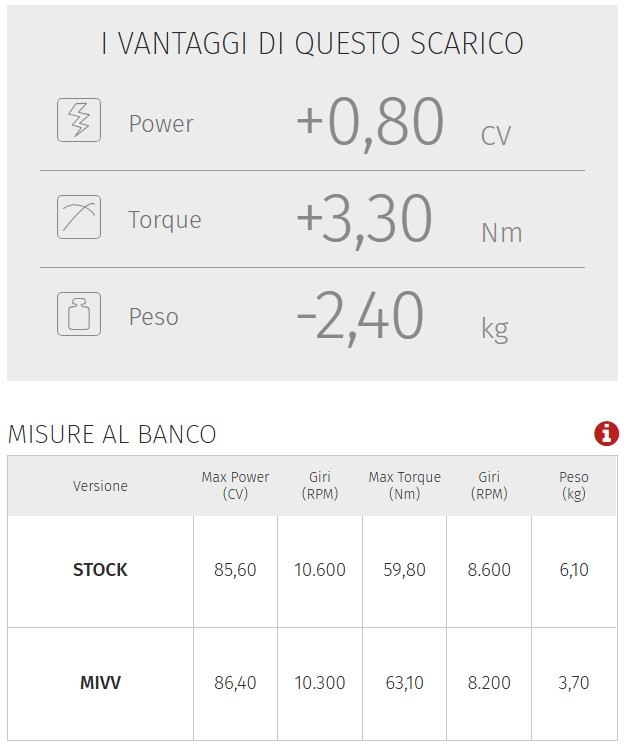Click the I VANTAGGI DI QUESTO SCARICO title
Image resolution: width=624 pixels, height=745 pixels.
[312, 44]
